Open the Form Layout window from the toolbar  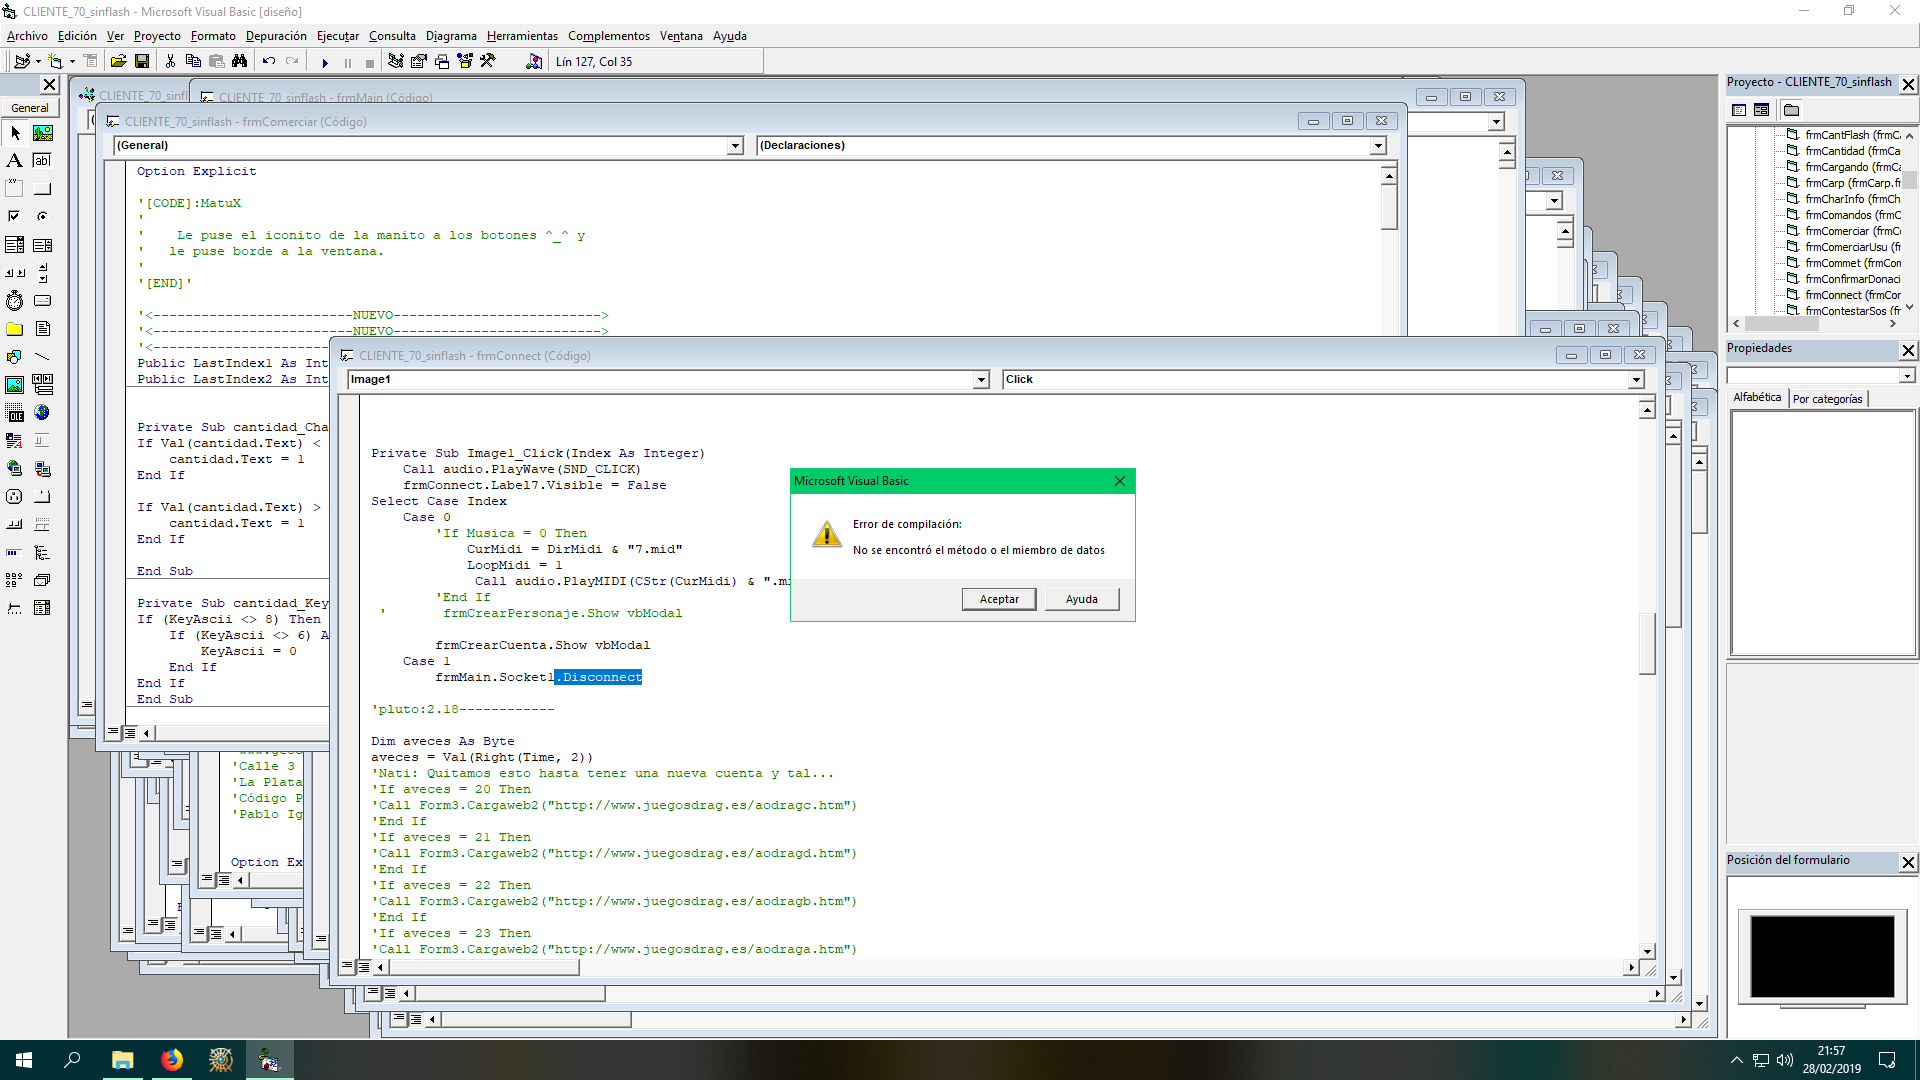pyautogui.click(x=442, y=62)
